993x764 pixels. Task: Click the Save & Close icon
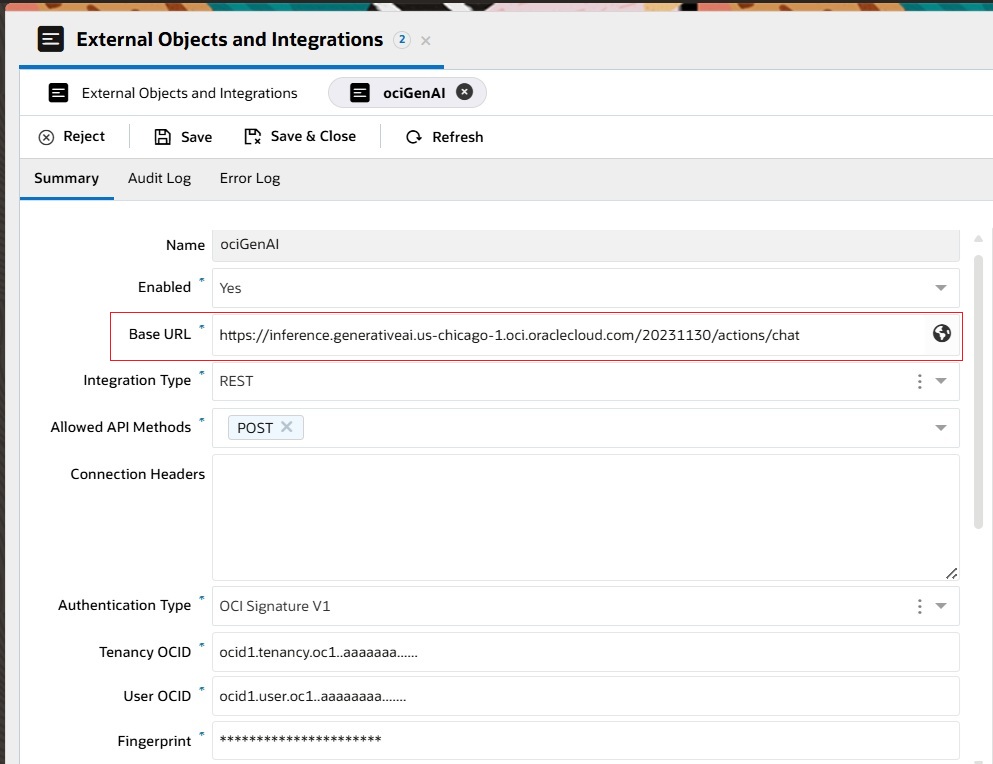[254, 136]
